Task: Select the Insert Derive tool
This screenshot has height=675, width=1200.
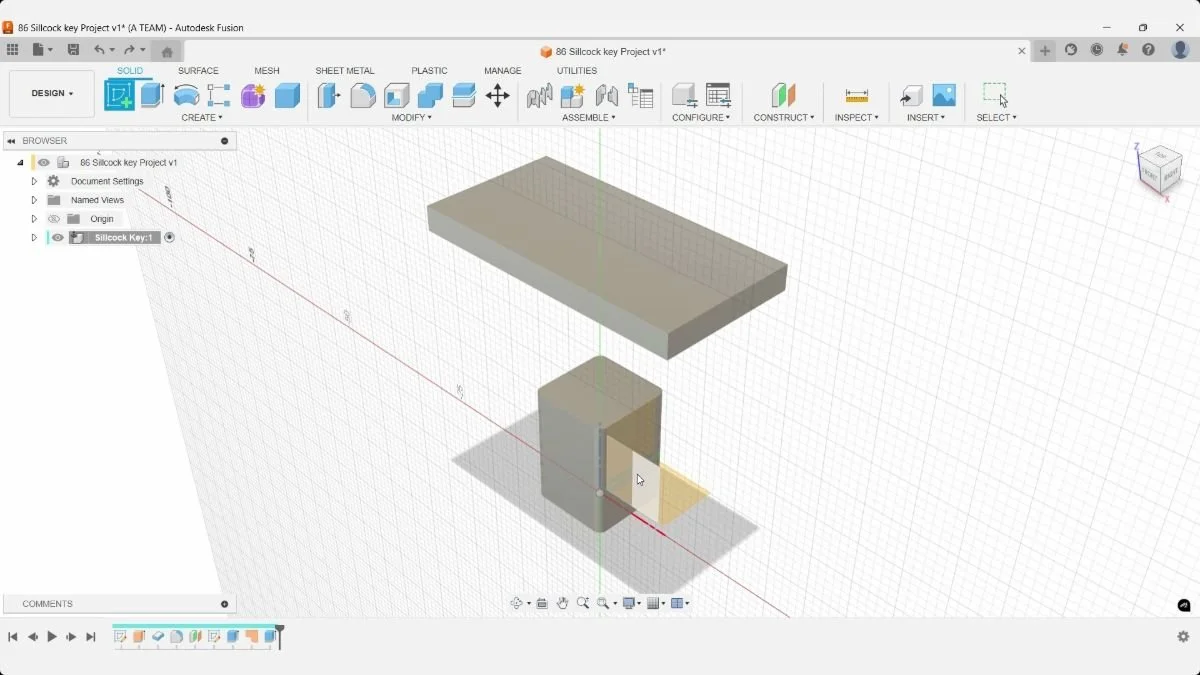Action: [911, 95]
